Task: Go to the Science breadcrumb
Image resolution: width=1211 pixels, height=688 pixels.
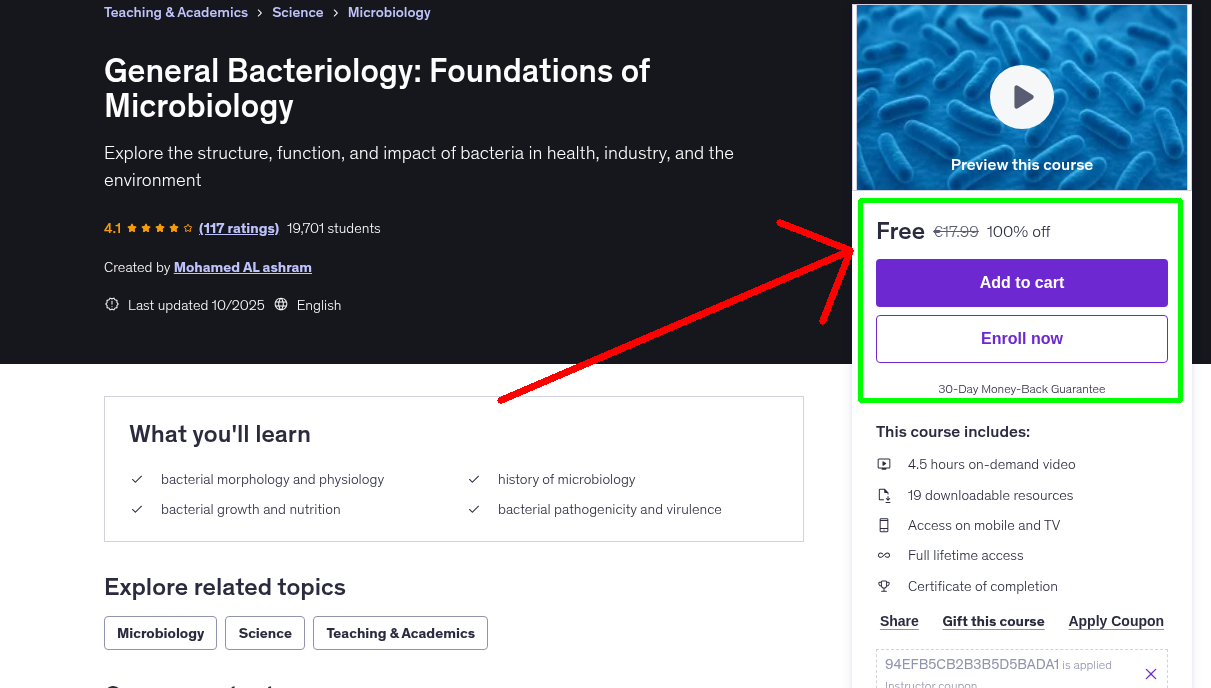Action: [297, 12]
